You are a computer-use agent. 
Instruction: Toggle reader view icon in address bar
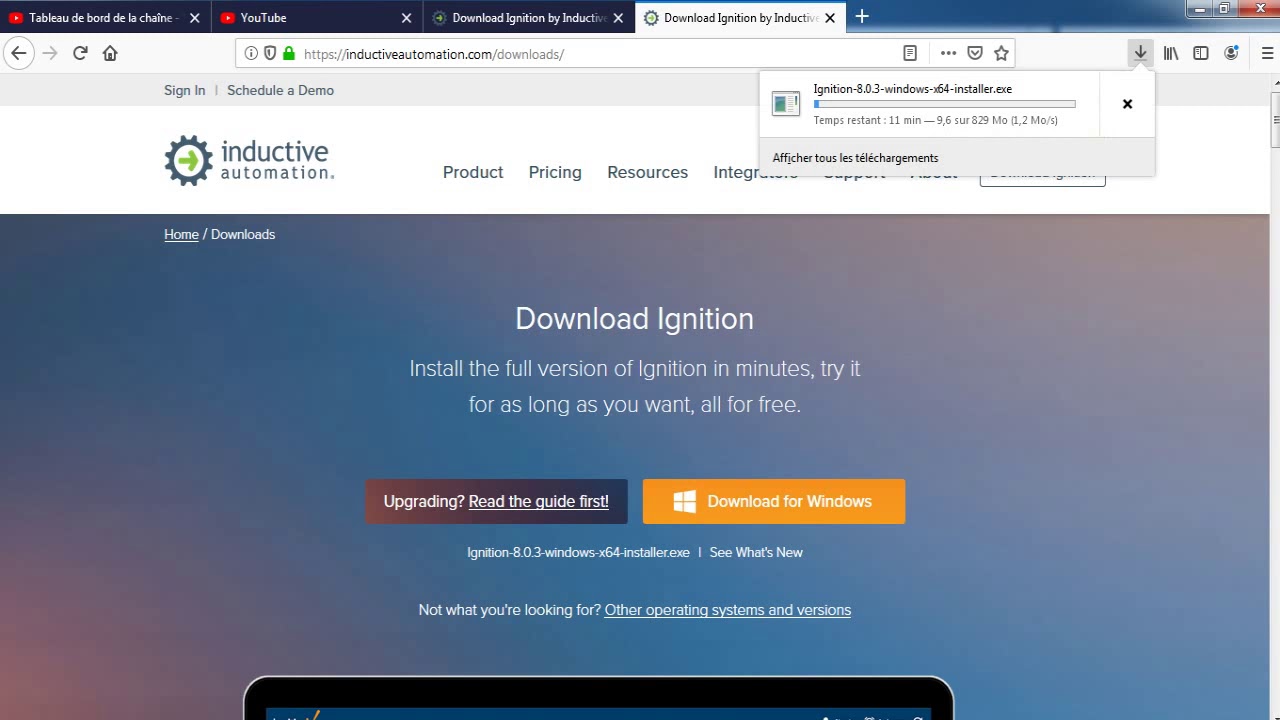pyautogui.click(x=910, y=54)
